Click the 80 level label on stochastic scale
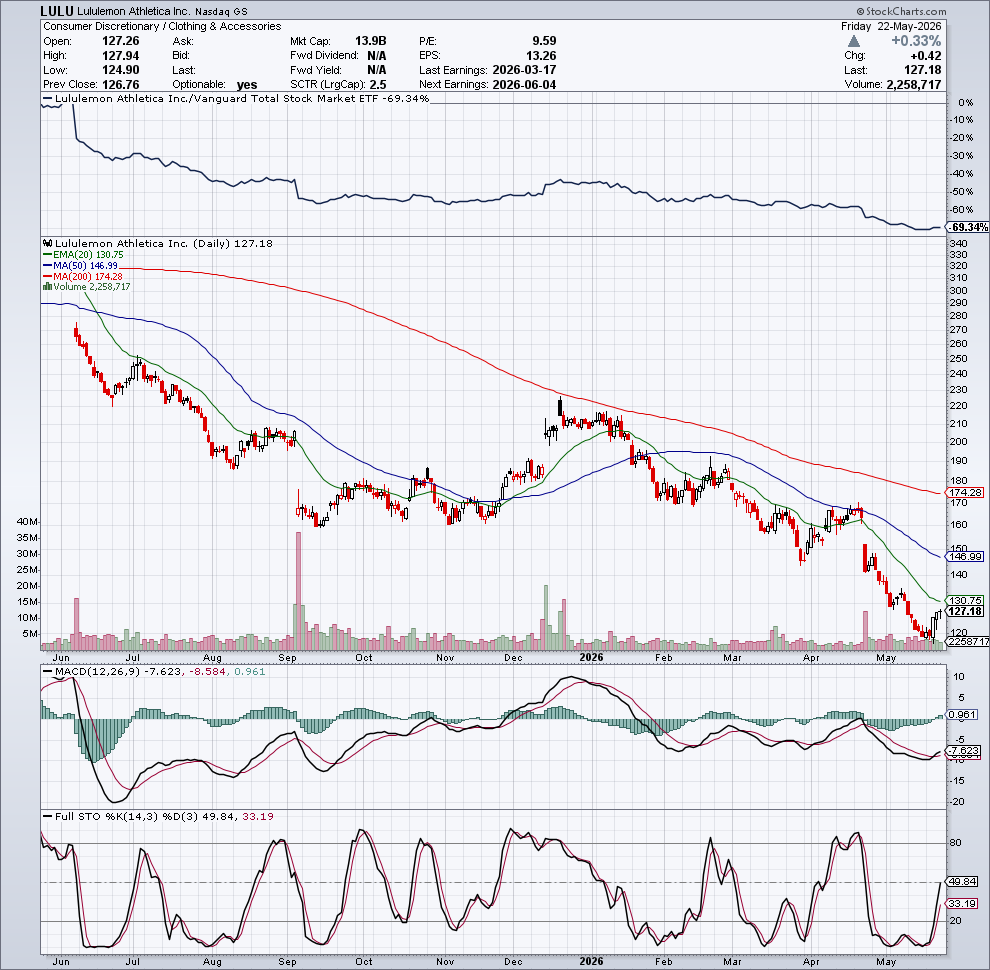Viewport: 990px width, 970px height. click(956, 843)
